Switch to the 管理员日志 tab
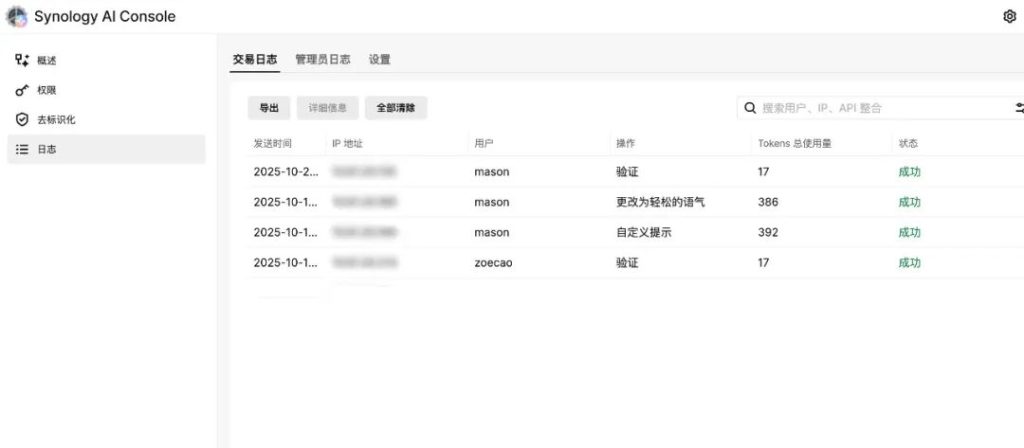This screenshot has width=1024, height=448. tap(322, 60)
